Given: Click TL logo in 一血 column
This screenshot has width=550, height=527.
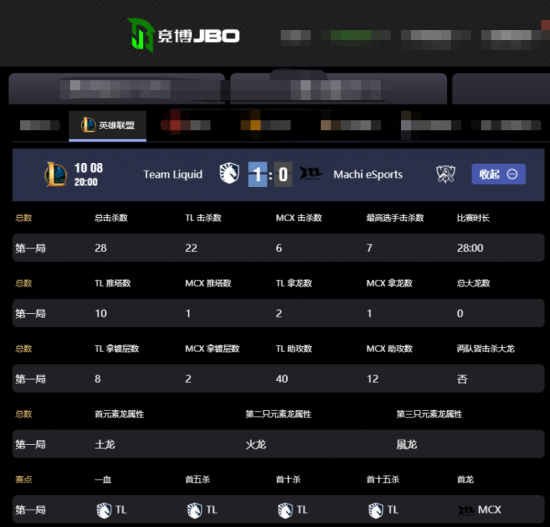Looking at the screenshot, I should point(104,510).
